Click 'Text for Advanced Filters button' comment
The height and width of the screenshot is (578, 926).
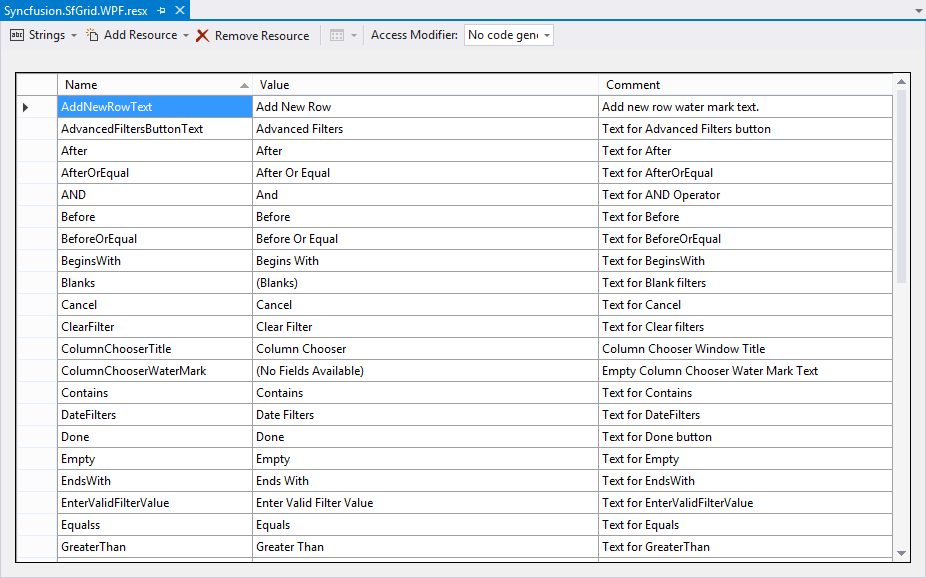tap(745, 129)
